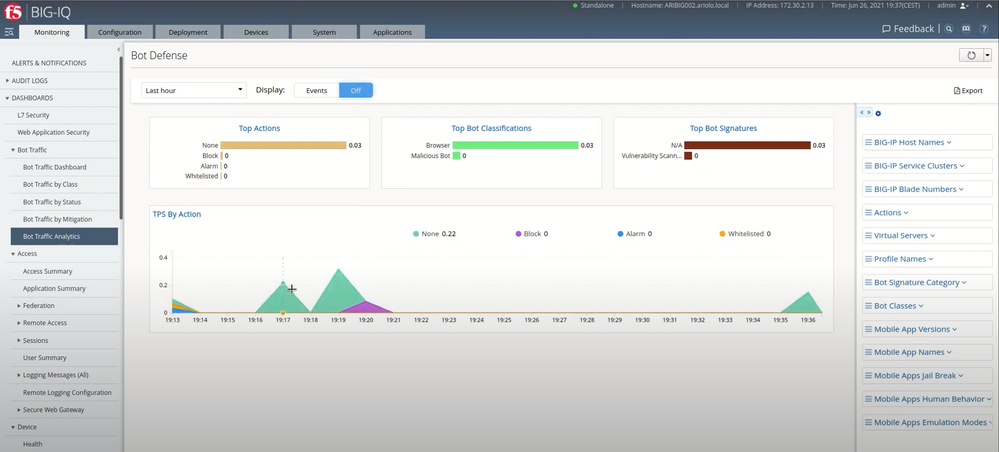Click the Export button
The image size is (999, 452).
(x=967, y=91)
